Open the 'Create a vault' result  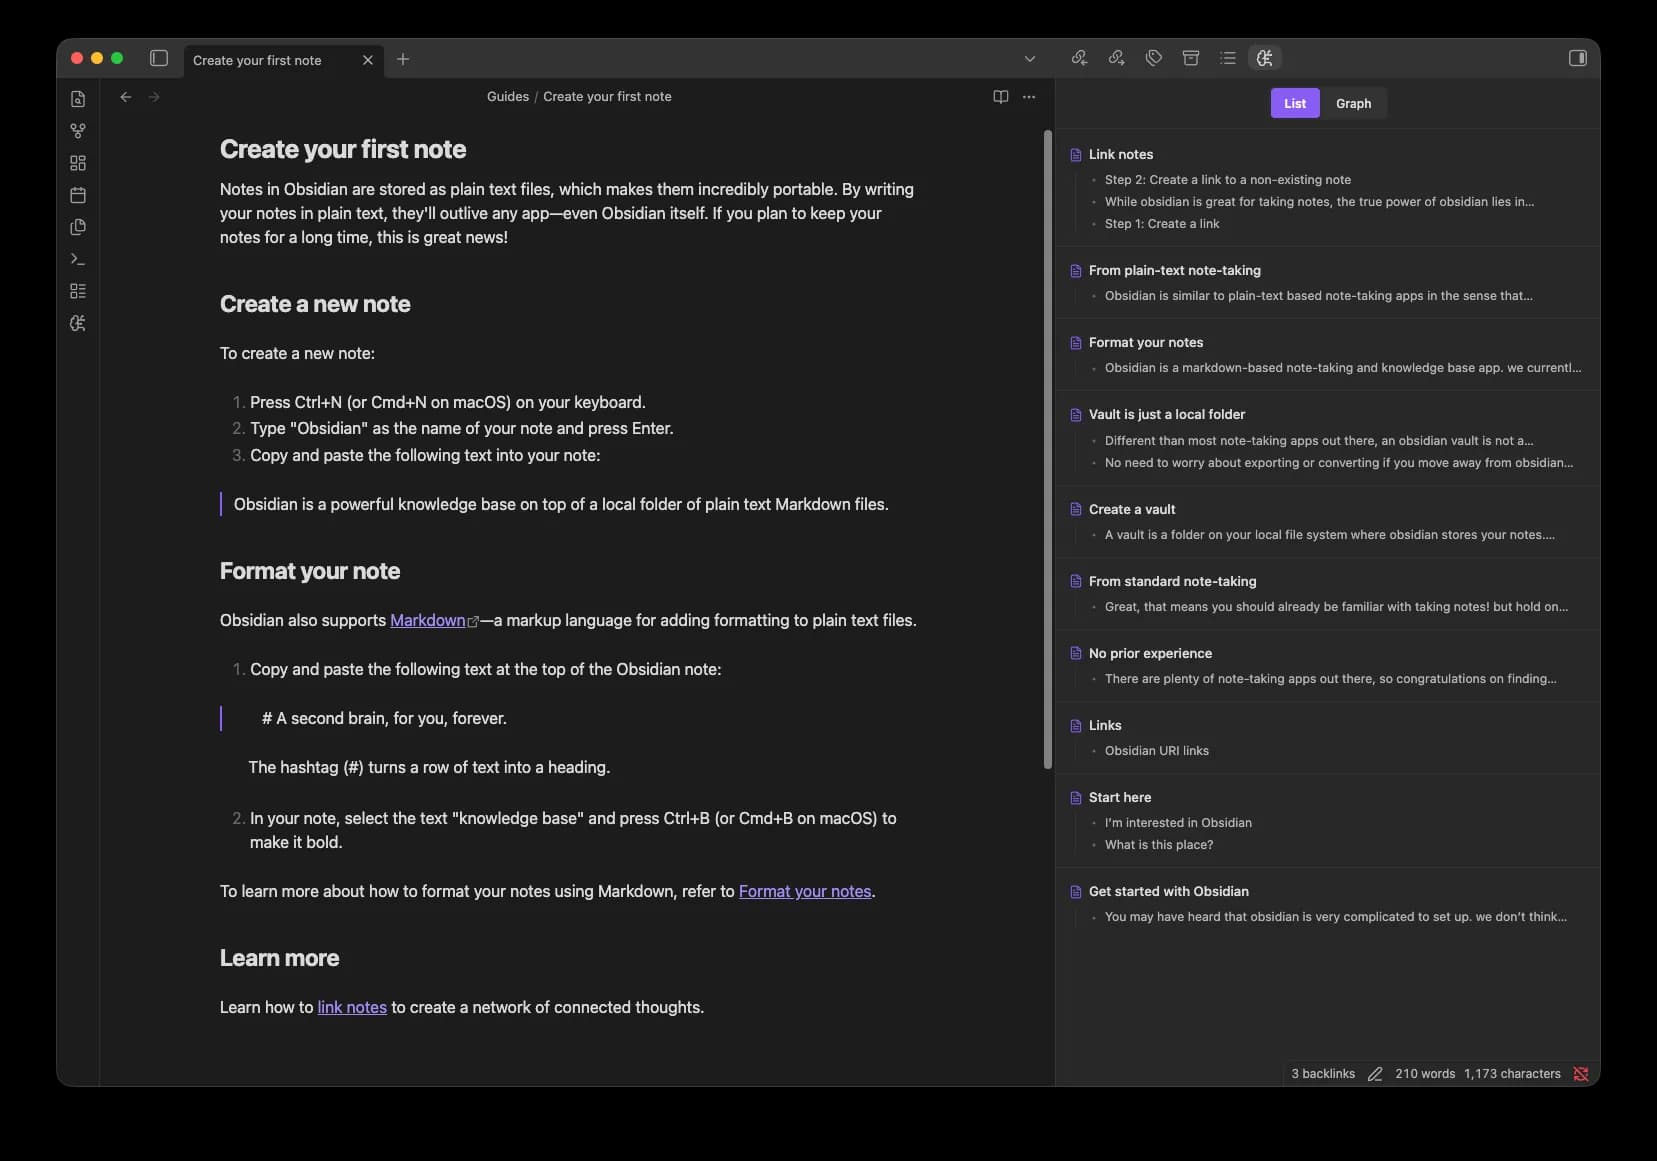coord(1132,509)
